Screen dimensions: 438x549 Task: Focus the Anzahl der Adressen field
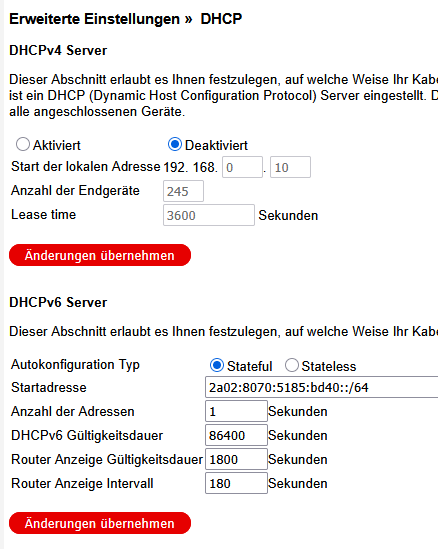(x=236, y=411)
